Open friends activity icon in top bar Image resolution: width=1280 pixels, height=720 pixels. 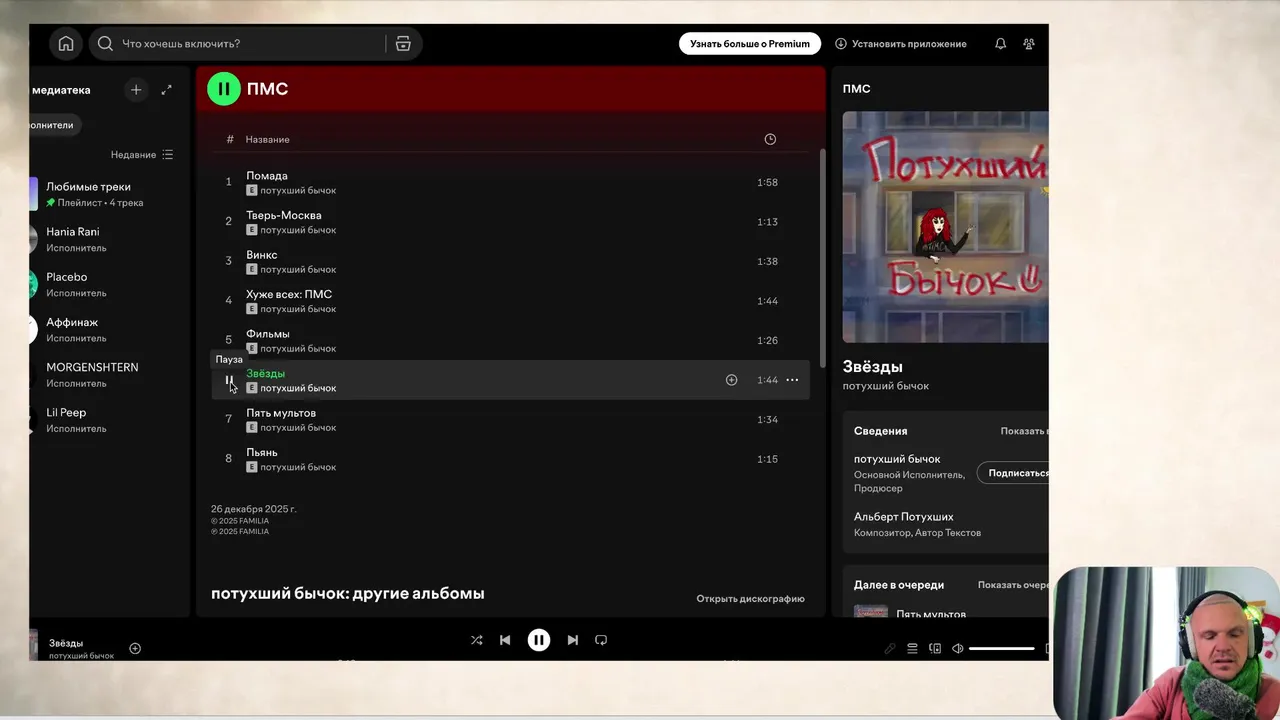point(1029,44)
